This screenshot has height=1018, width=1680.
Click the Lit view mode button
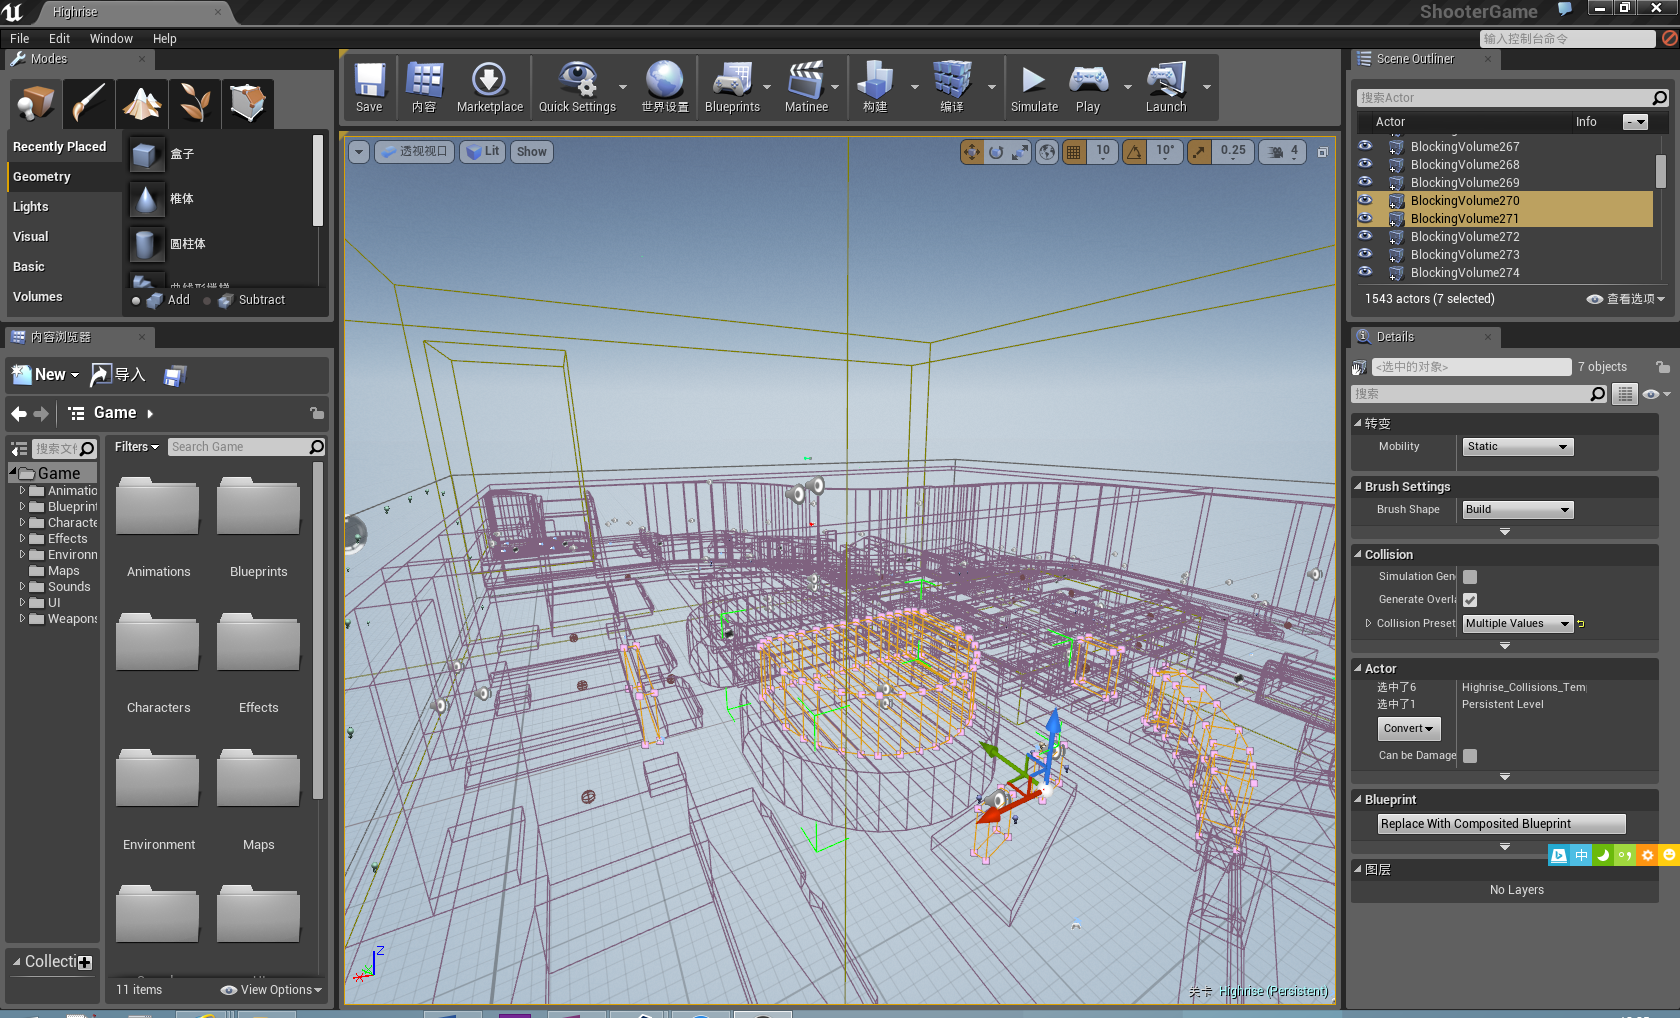point(484,152)
